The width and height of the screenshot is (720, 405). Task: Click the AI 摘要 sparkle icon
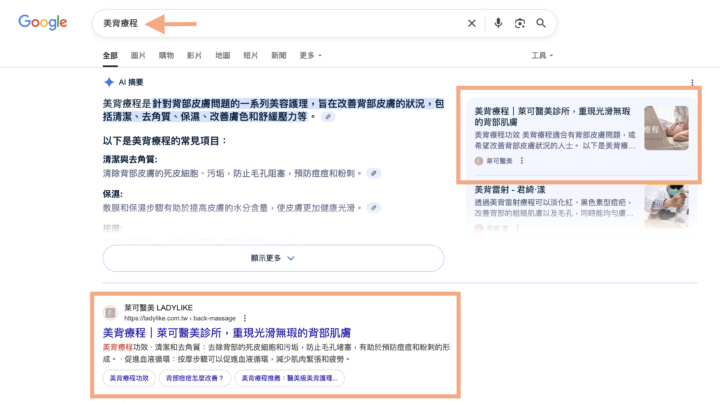[x=109, y=82]
